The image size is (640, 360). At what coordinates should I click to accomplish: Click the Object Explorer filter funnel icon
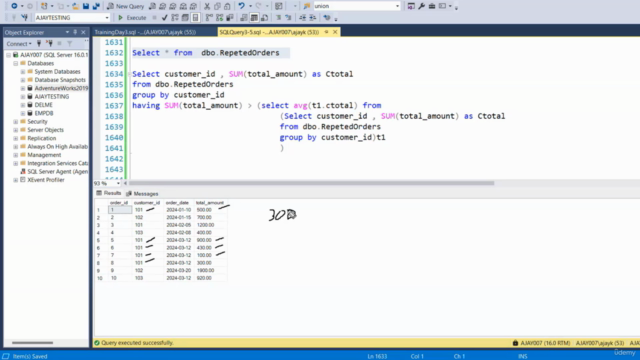coord(70,44)
